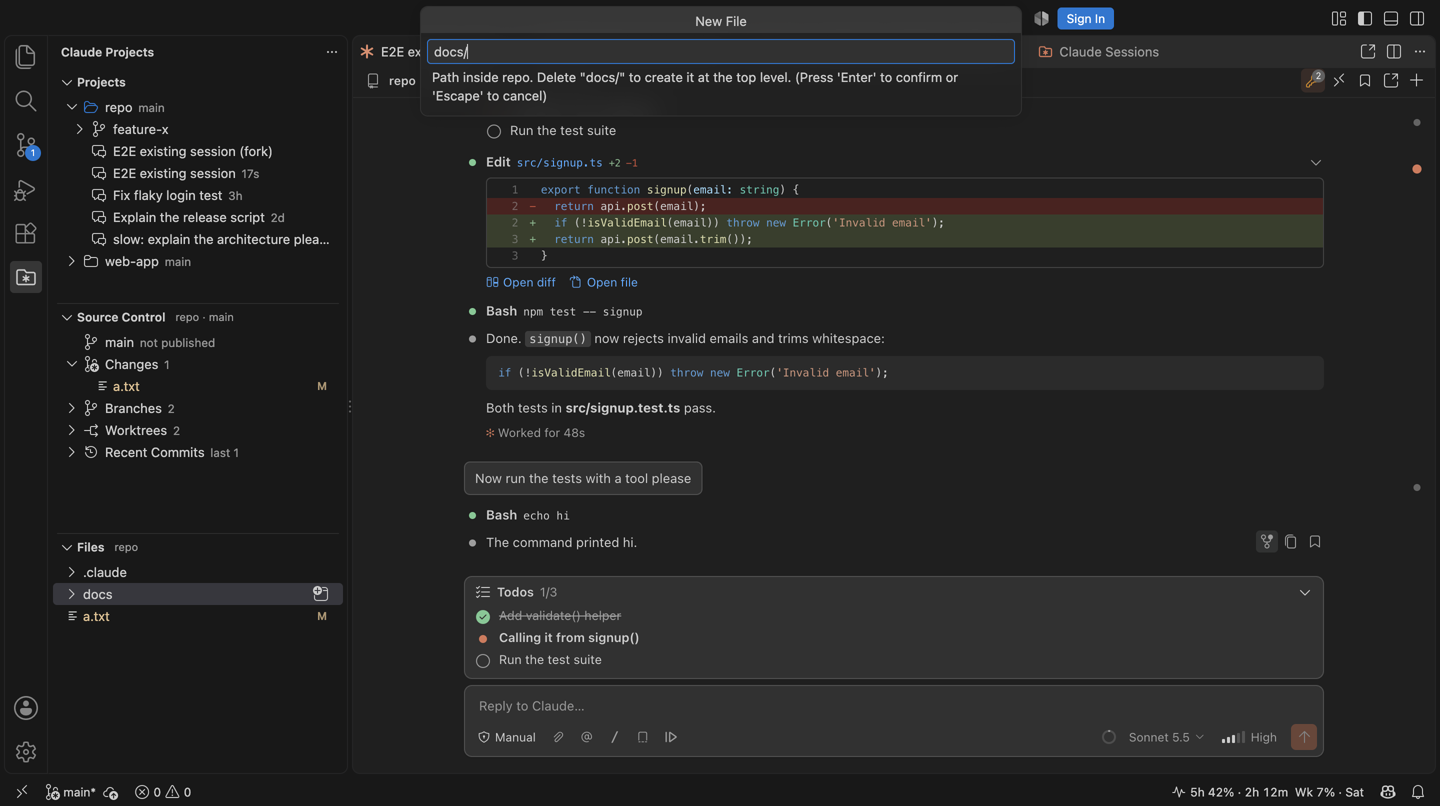Click the @ mention icon in reply box
Image resolution: width=1440 pixels, height=806 pixels.
tap(587, 737)
